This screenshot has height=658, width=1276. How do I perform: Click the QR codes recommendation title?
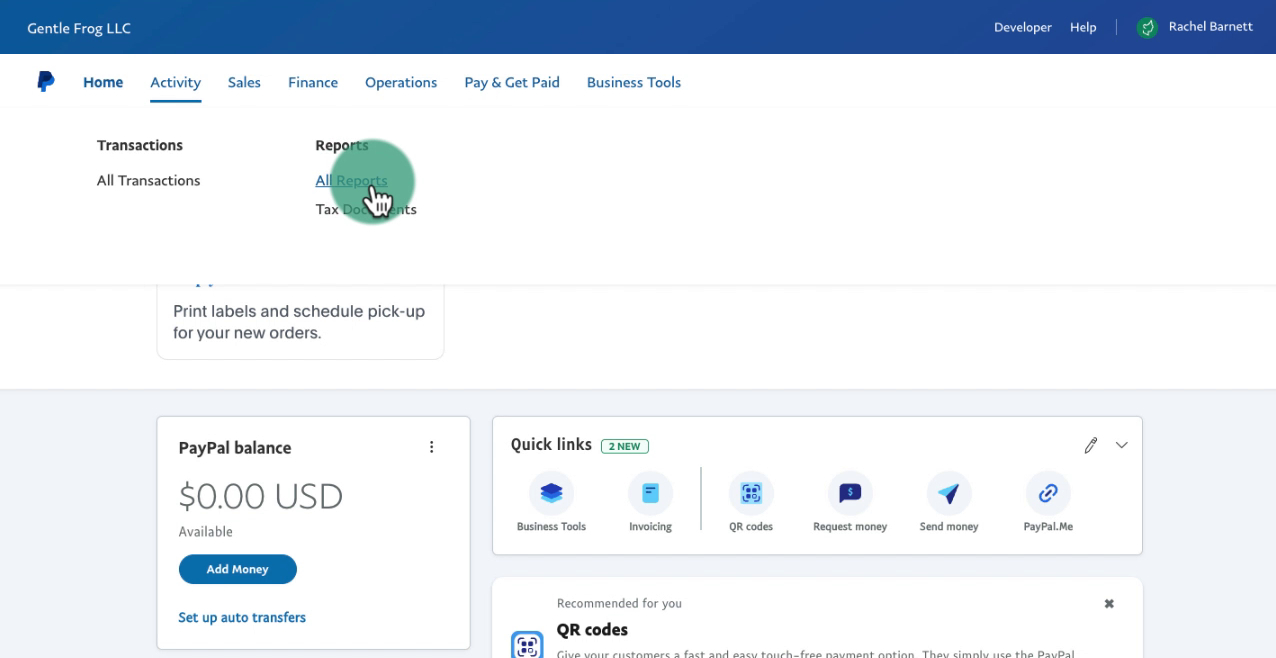click(592, 630)
